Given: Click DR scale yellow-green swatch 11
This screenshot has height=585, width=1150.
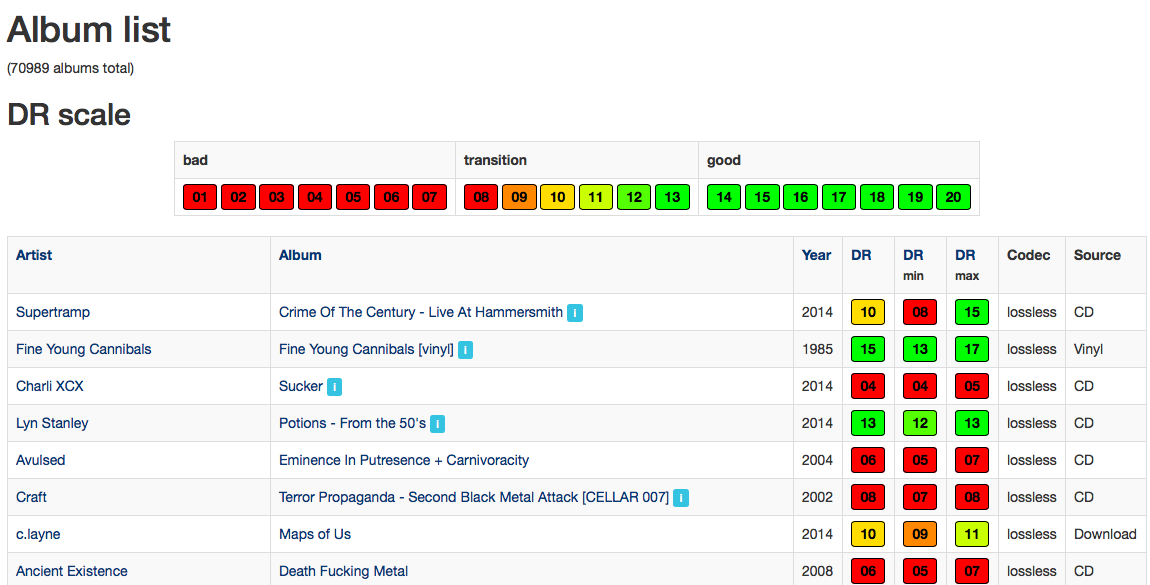Looking at the screenshot, I should coord(596,197).
